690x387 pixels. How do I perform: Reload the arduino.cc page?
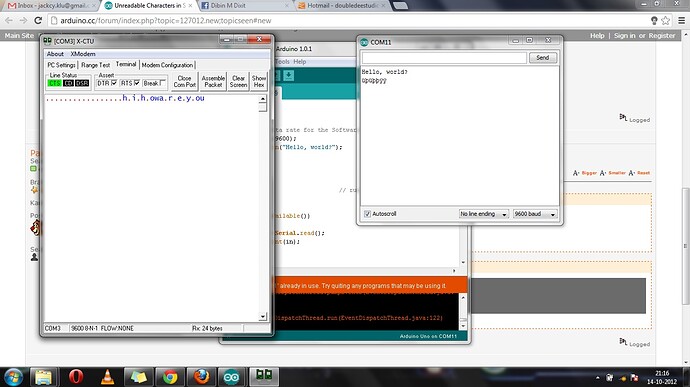click(x=38, y=21)
